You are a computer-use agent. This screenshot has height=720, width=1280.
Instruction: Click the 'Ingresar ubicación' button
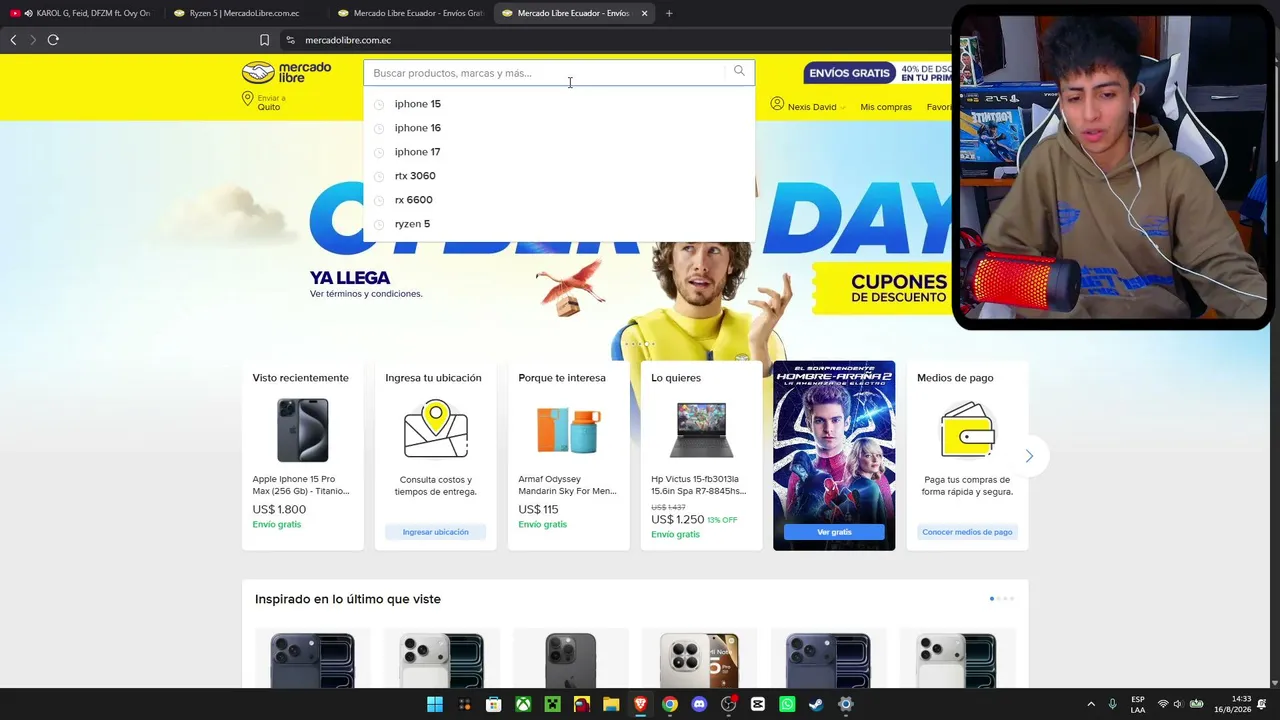pos(435,532)
